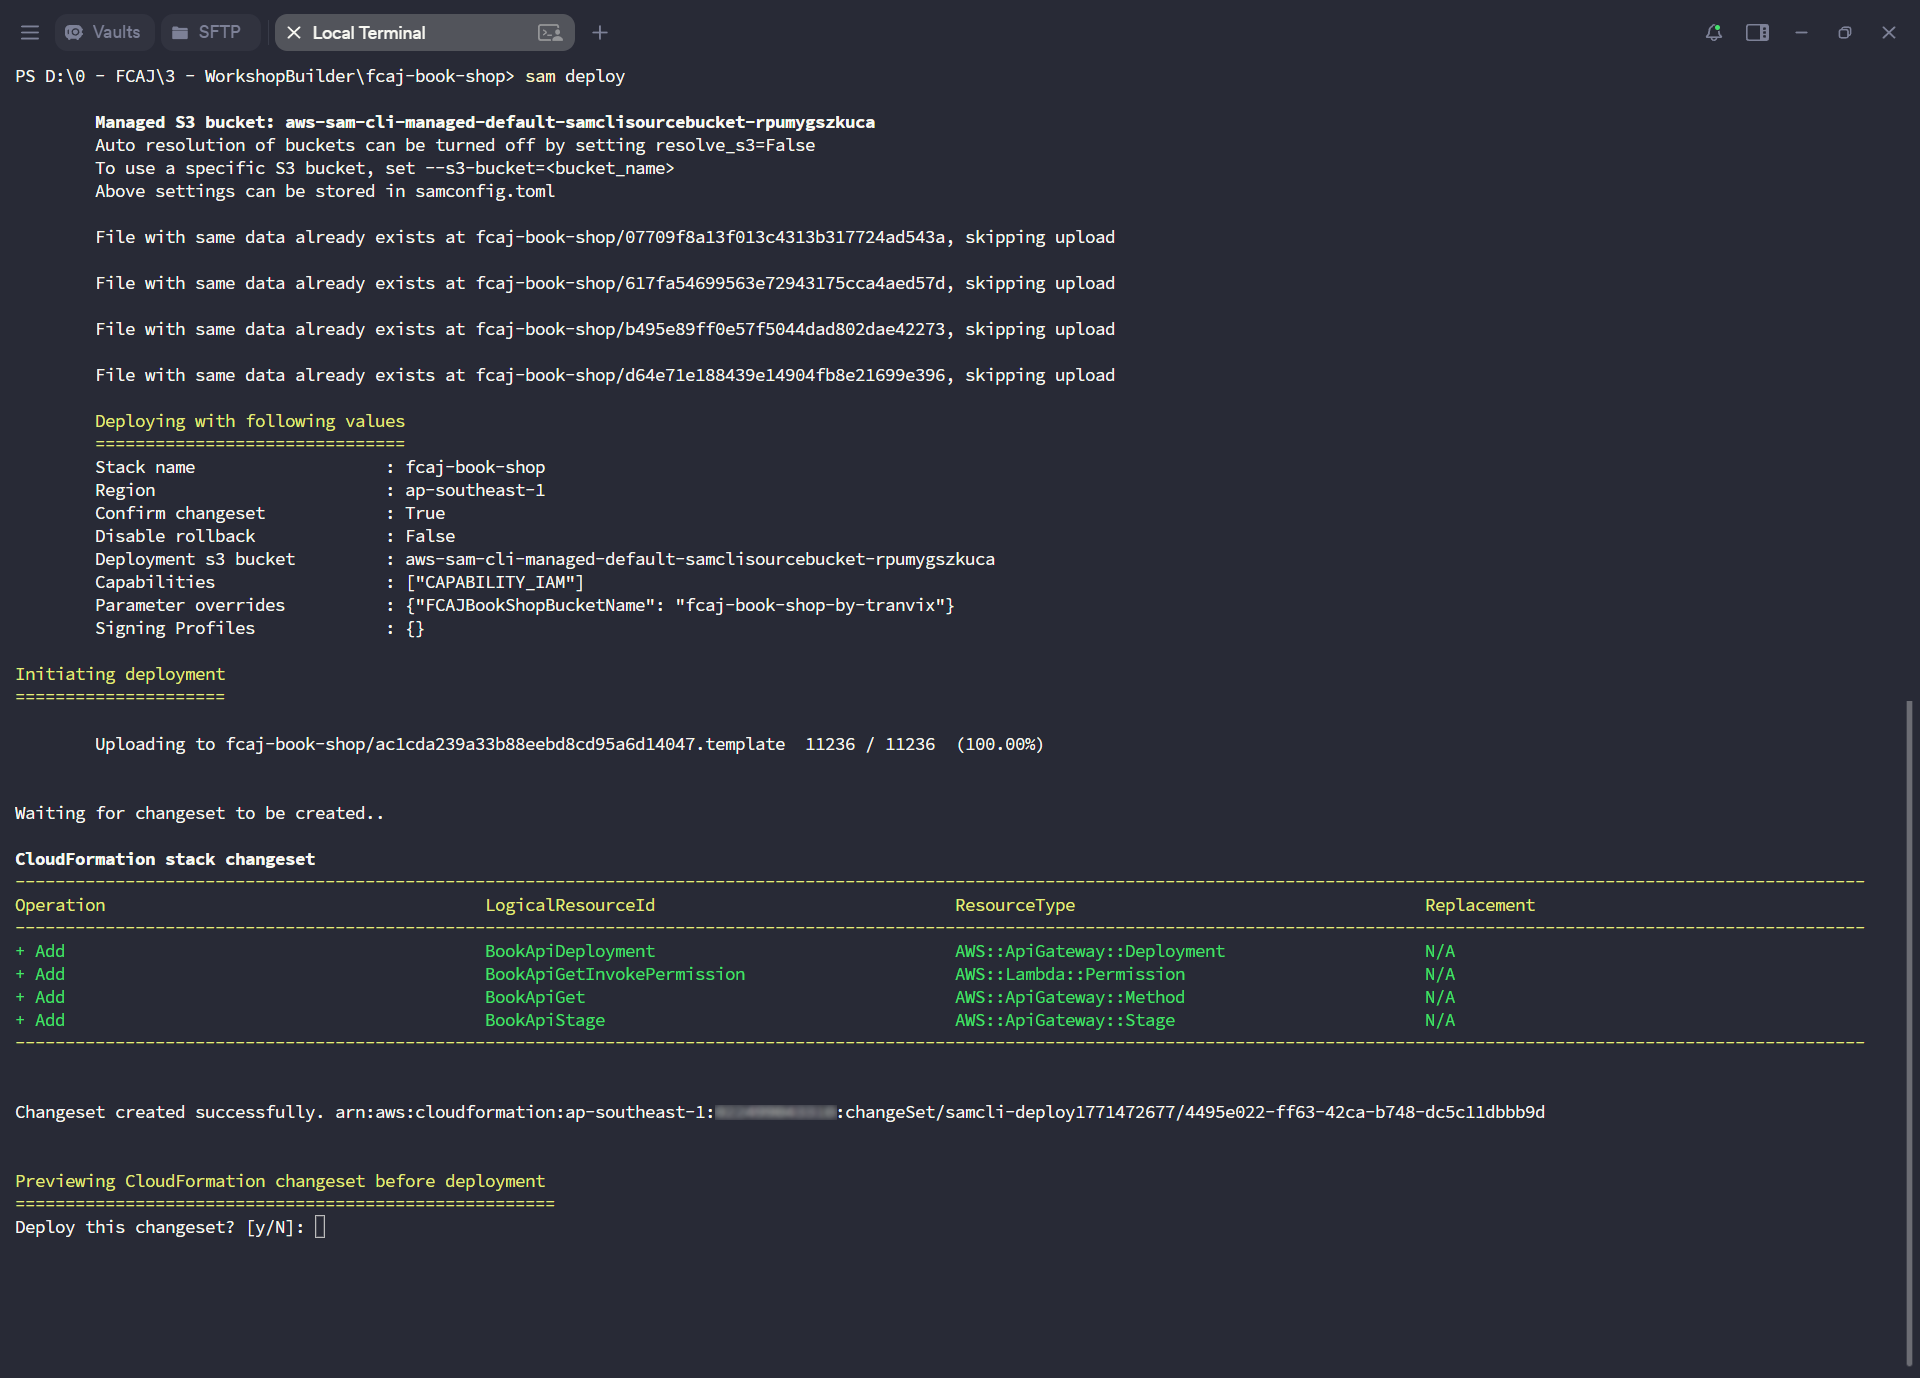This screenshot has height=1378, width=1920.
Task: Click the samconfig.toml settings line
Action: click(325, 191)
